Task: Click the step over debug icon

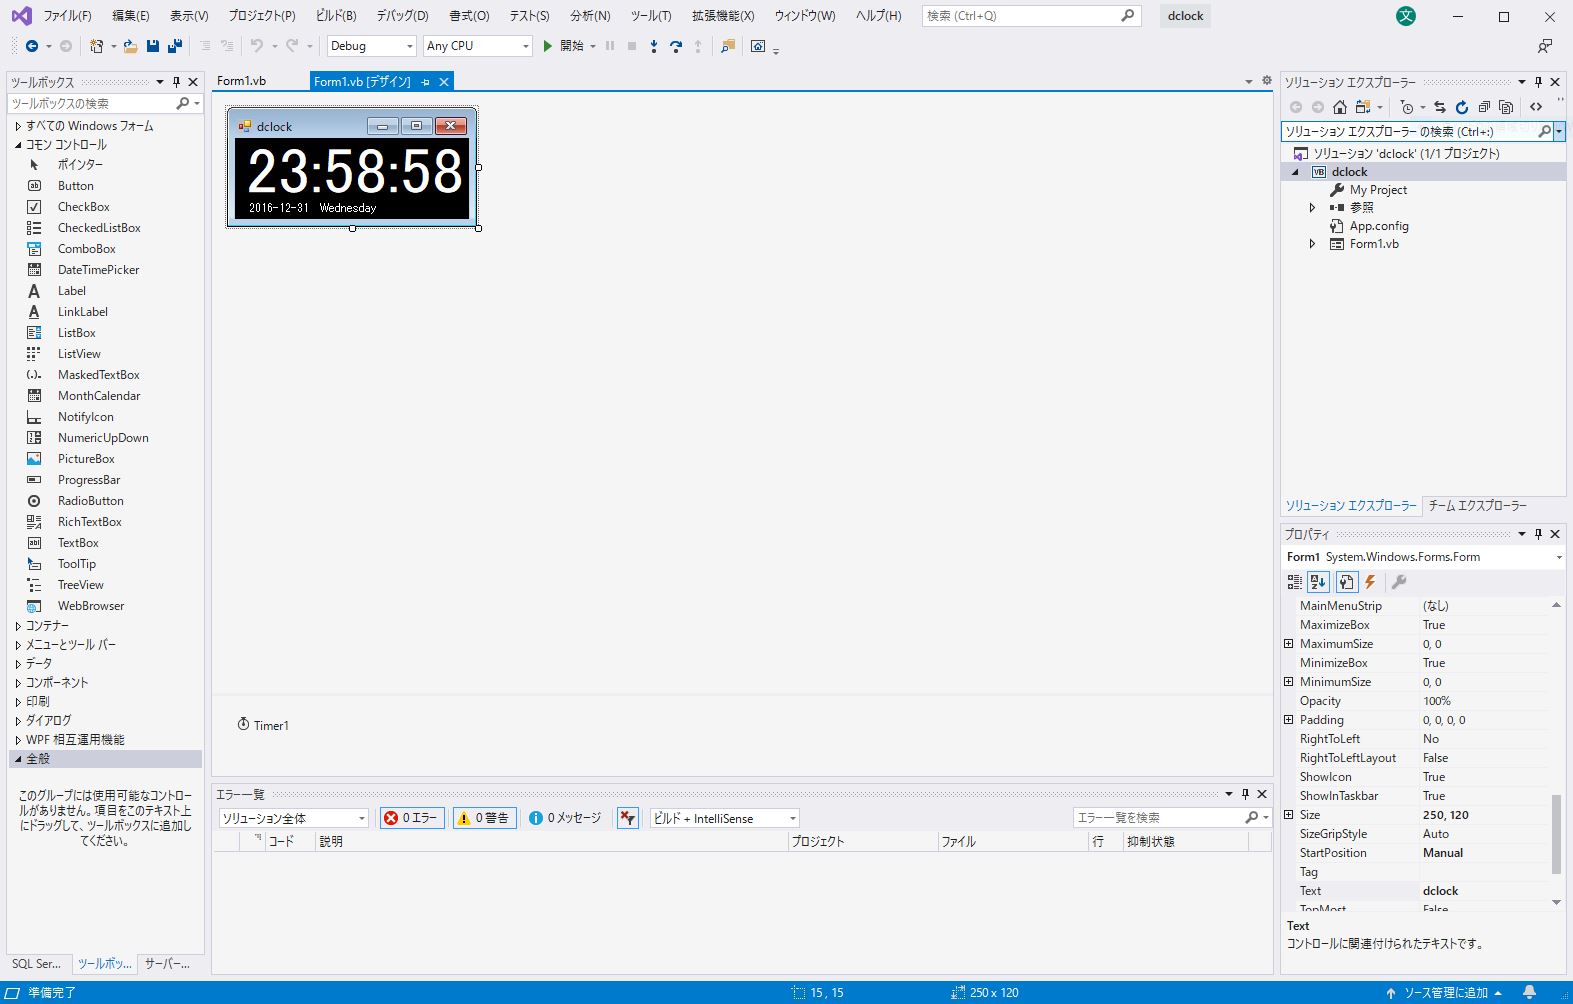Action: pyautogui.click(x=676, y=46)
